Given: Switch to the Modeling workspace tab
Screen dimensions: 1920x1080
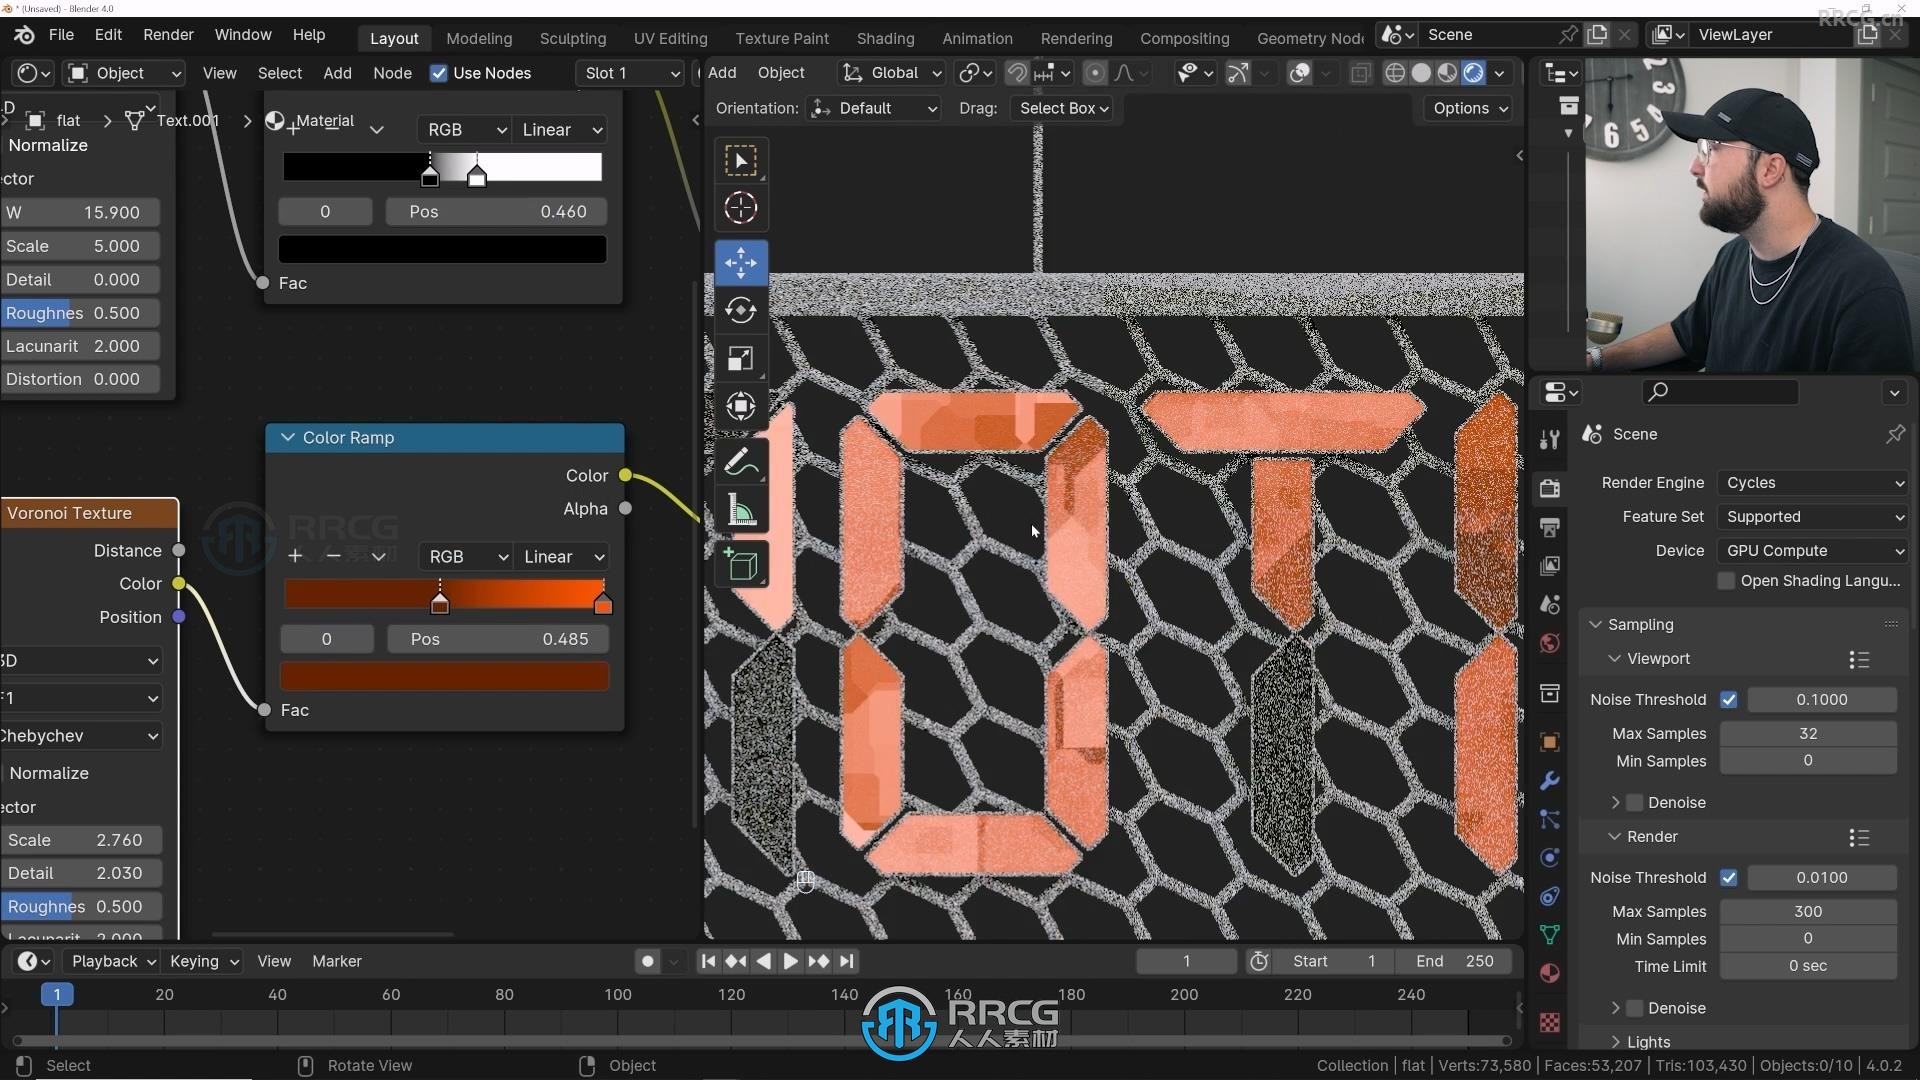Looking at the screenshot, I should (479, 38).
